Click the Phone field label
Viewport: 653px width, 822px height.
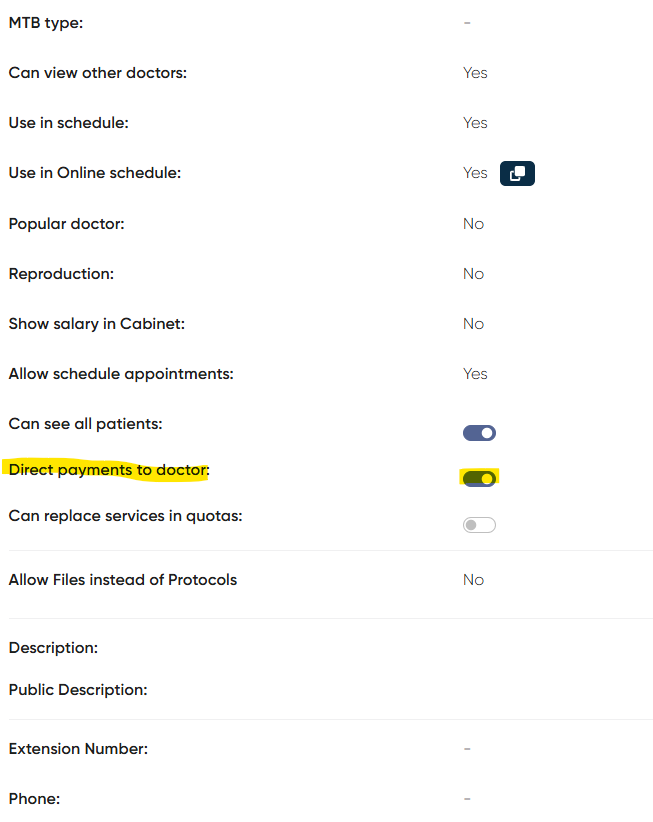pos(34,799)
